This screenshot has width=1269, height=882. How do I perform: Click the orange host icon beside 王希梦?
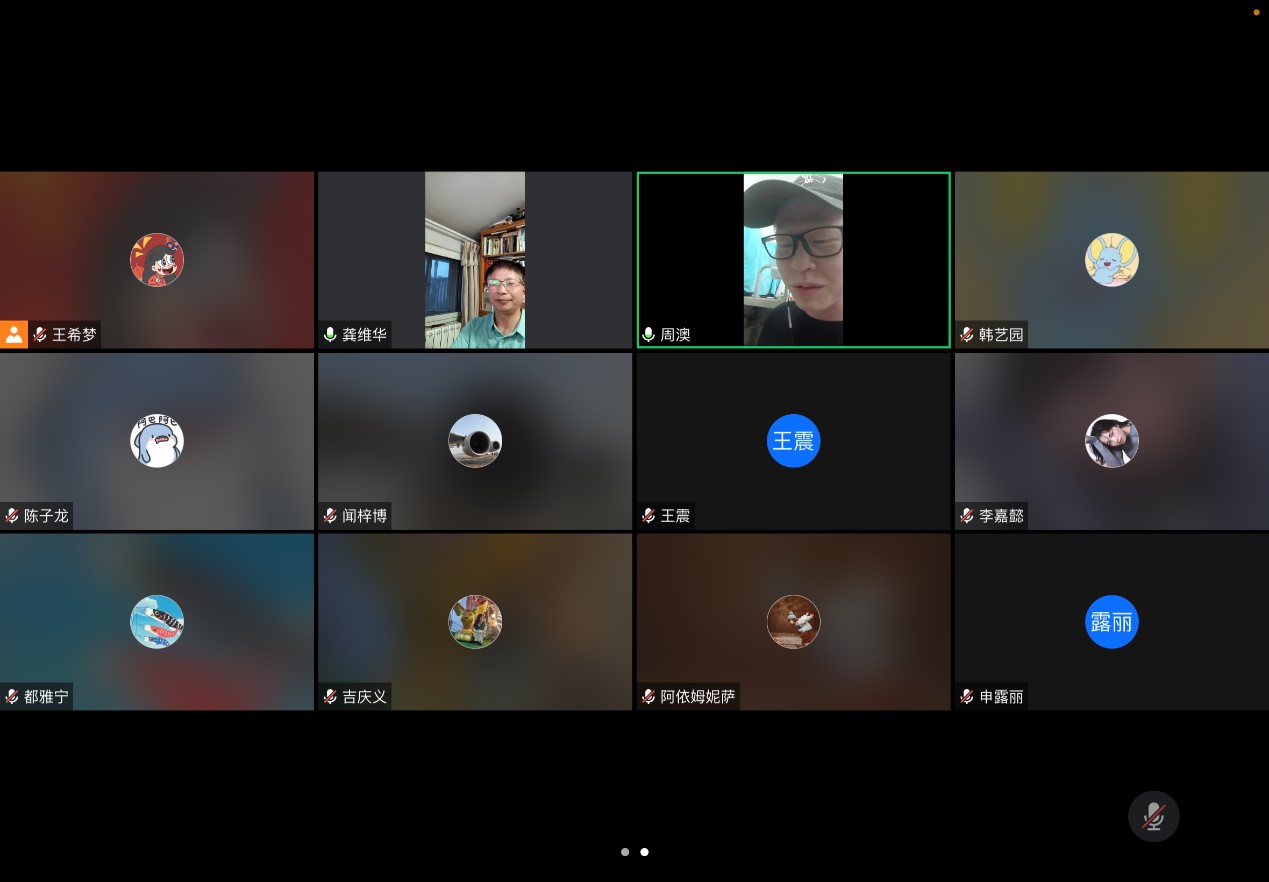[x=14, y=334]
